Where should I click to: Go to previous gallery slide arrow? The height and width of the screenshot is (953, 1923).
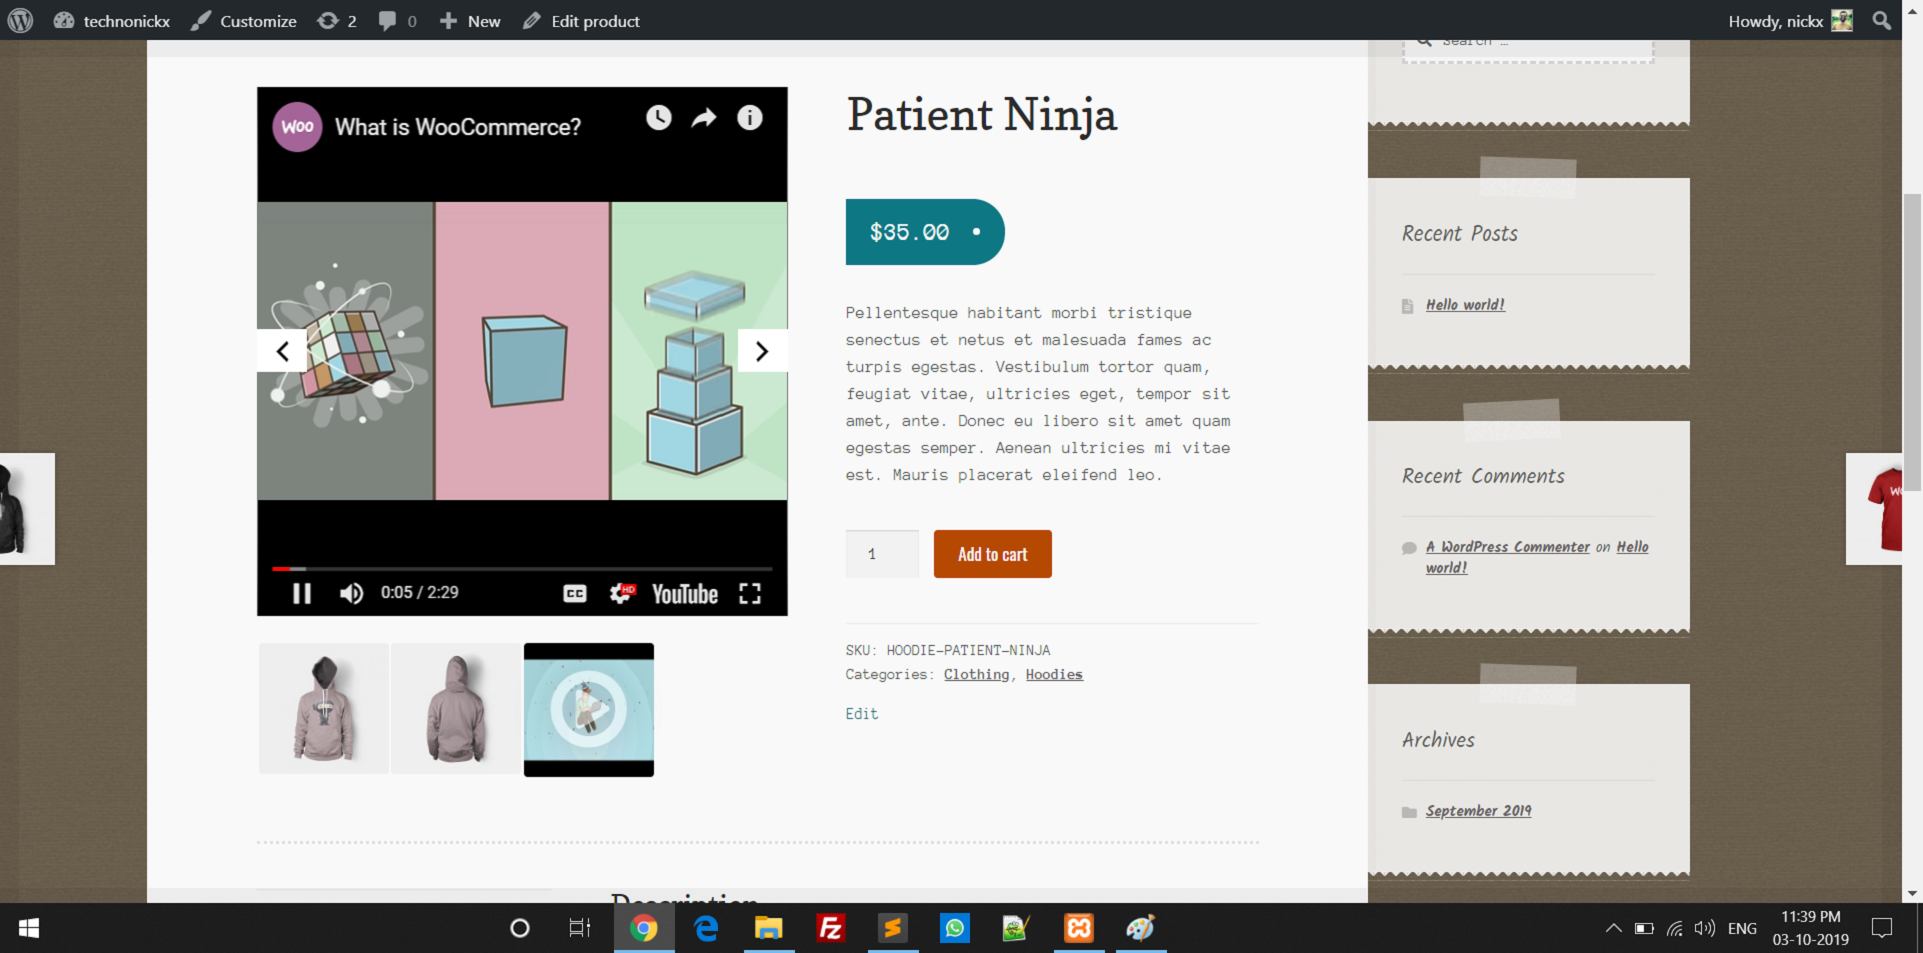[x=283, y=351]
